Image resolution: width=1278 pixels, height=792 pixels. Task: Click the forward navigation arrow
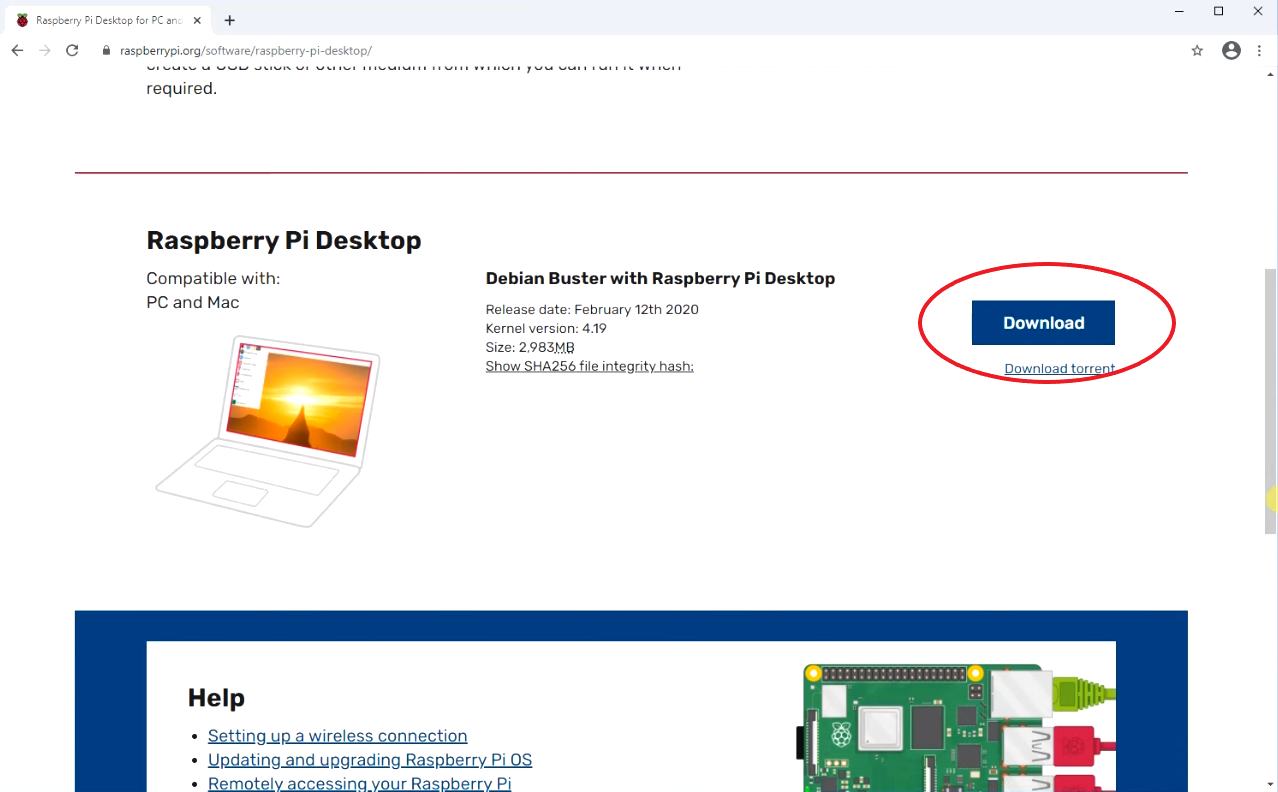[44, 50]
